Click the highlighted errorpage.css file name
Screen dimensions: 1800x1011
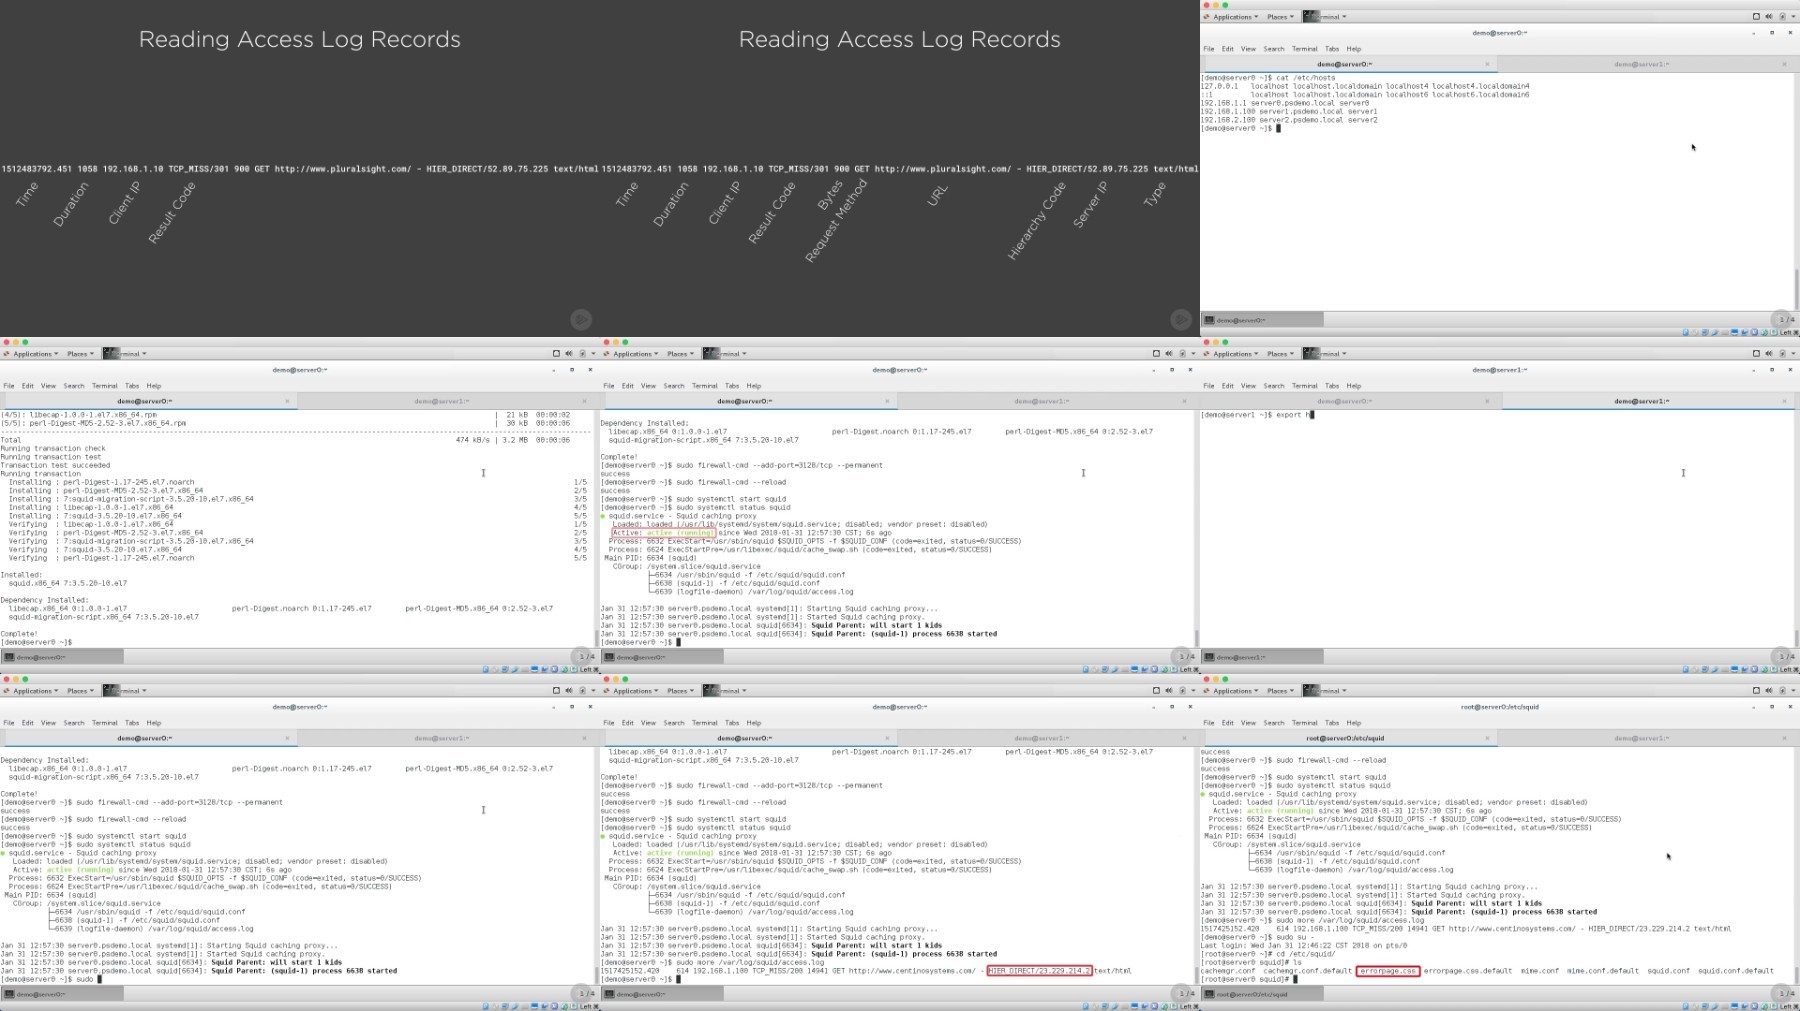tap(1388, 971)
